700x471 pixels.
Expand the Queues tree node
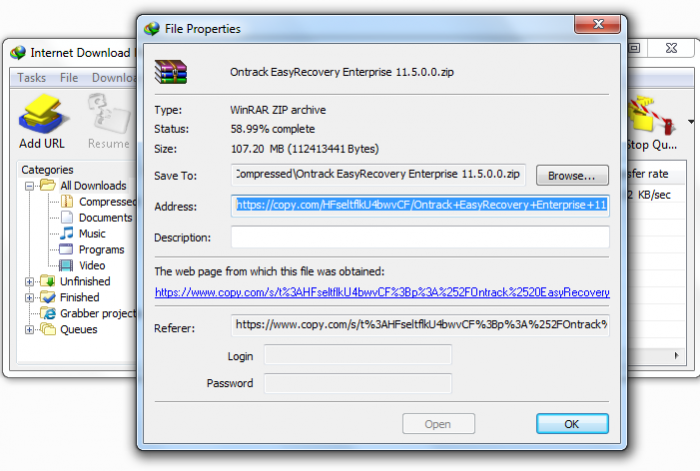pos(29,330)
